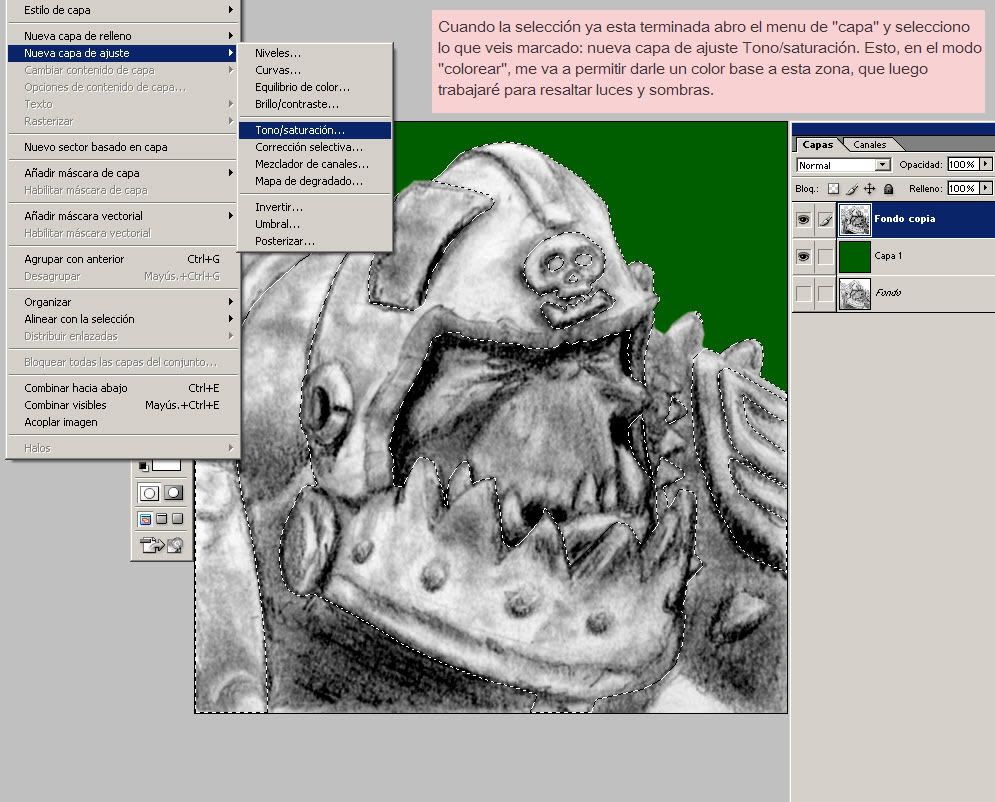Reset to default foreground and background colors
This screenshot has height=802, width=995.
tap(143, 466)
